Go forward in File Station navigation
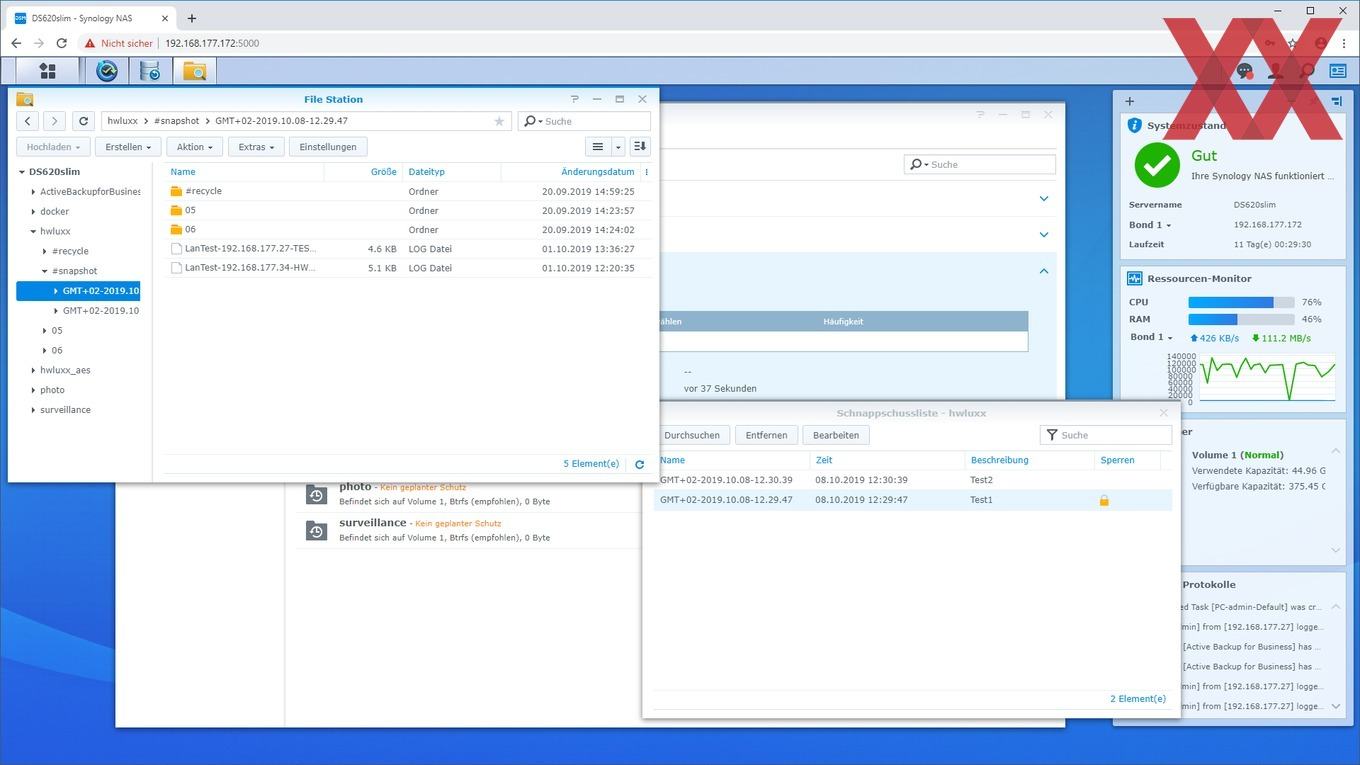Image resolution: width=1360 pixels, height=765 pixels. coord(54,121)
